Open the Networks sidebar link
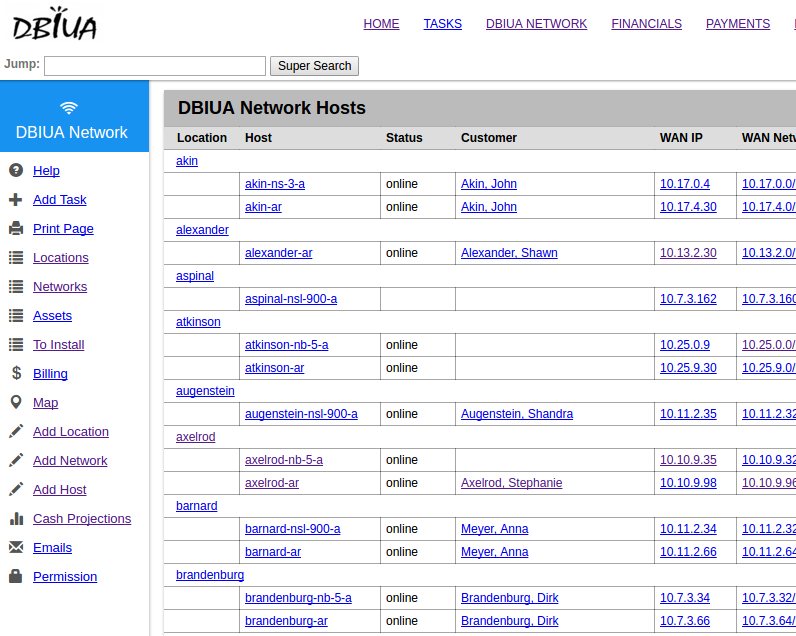Screen dimensions: 796x636 tap(60, 286)
